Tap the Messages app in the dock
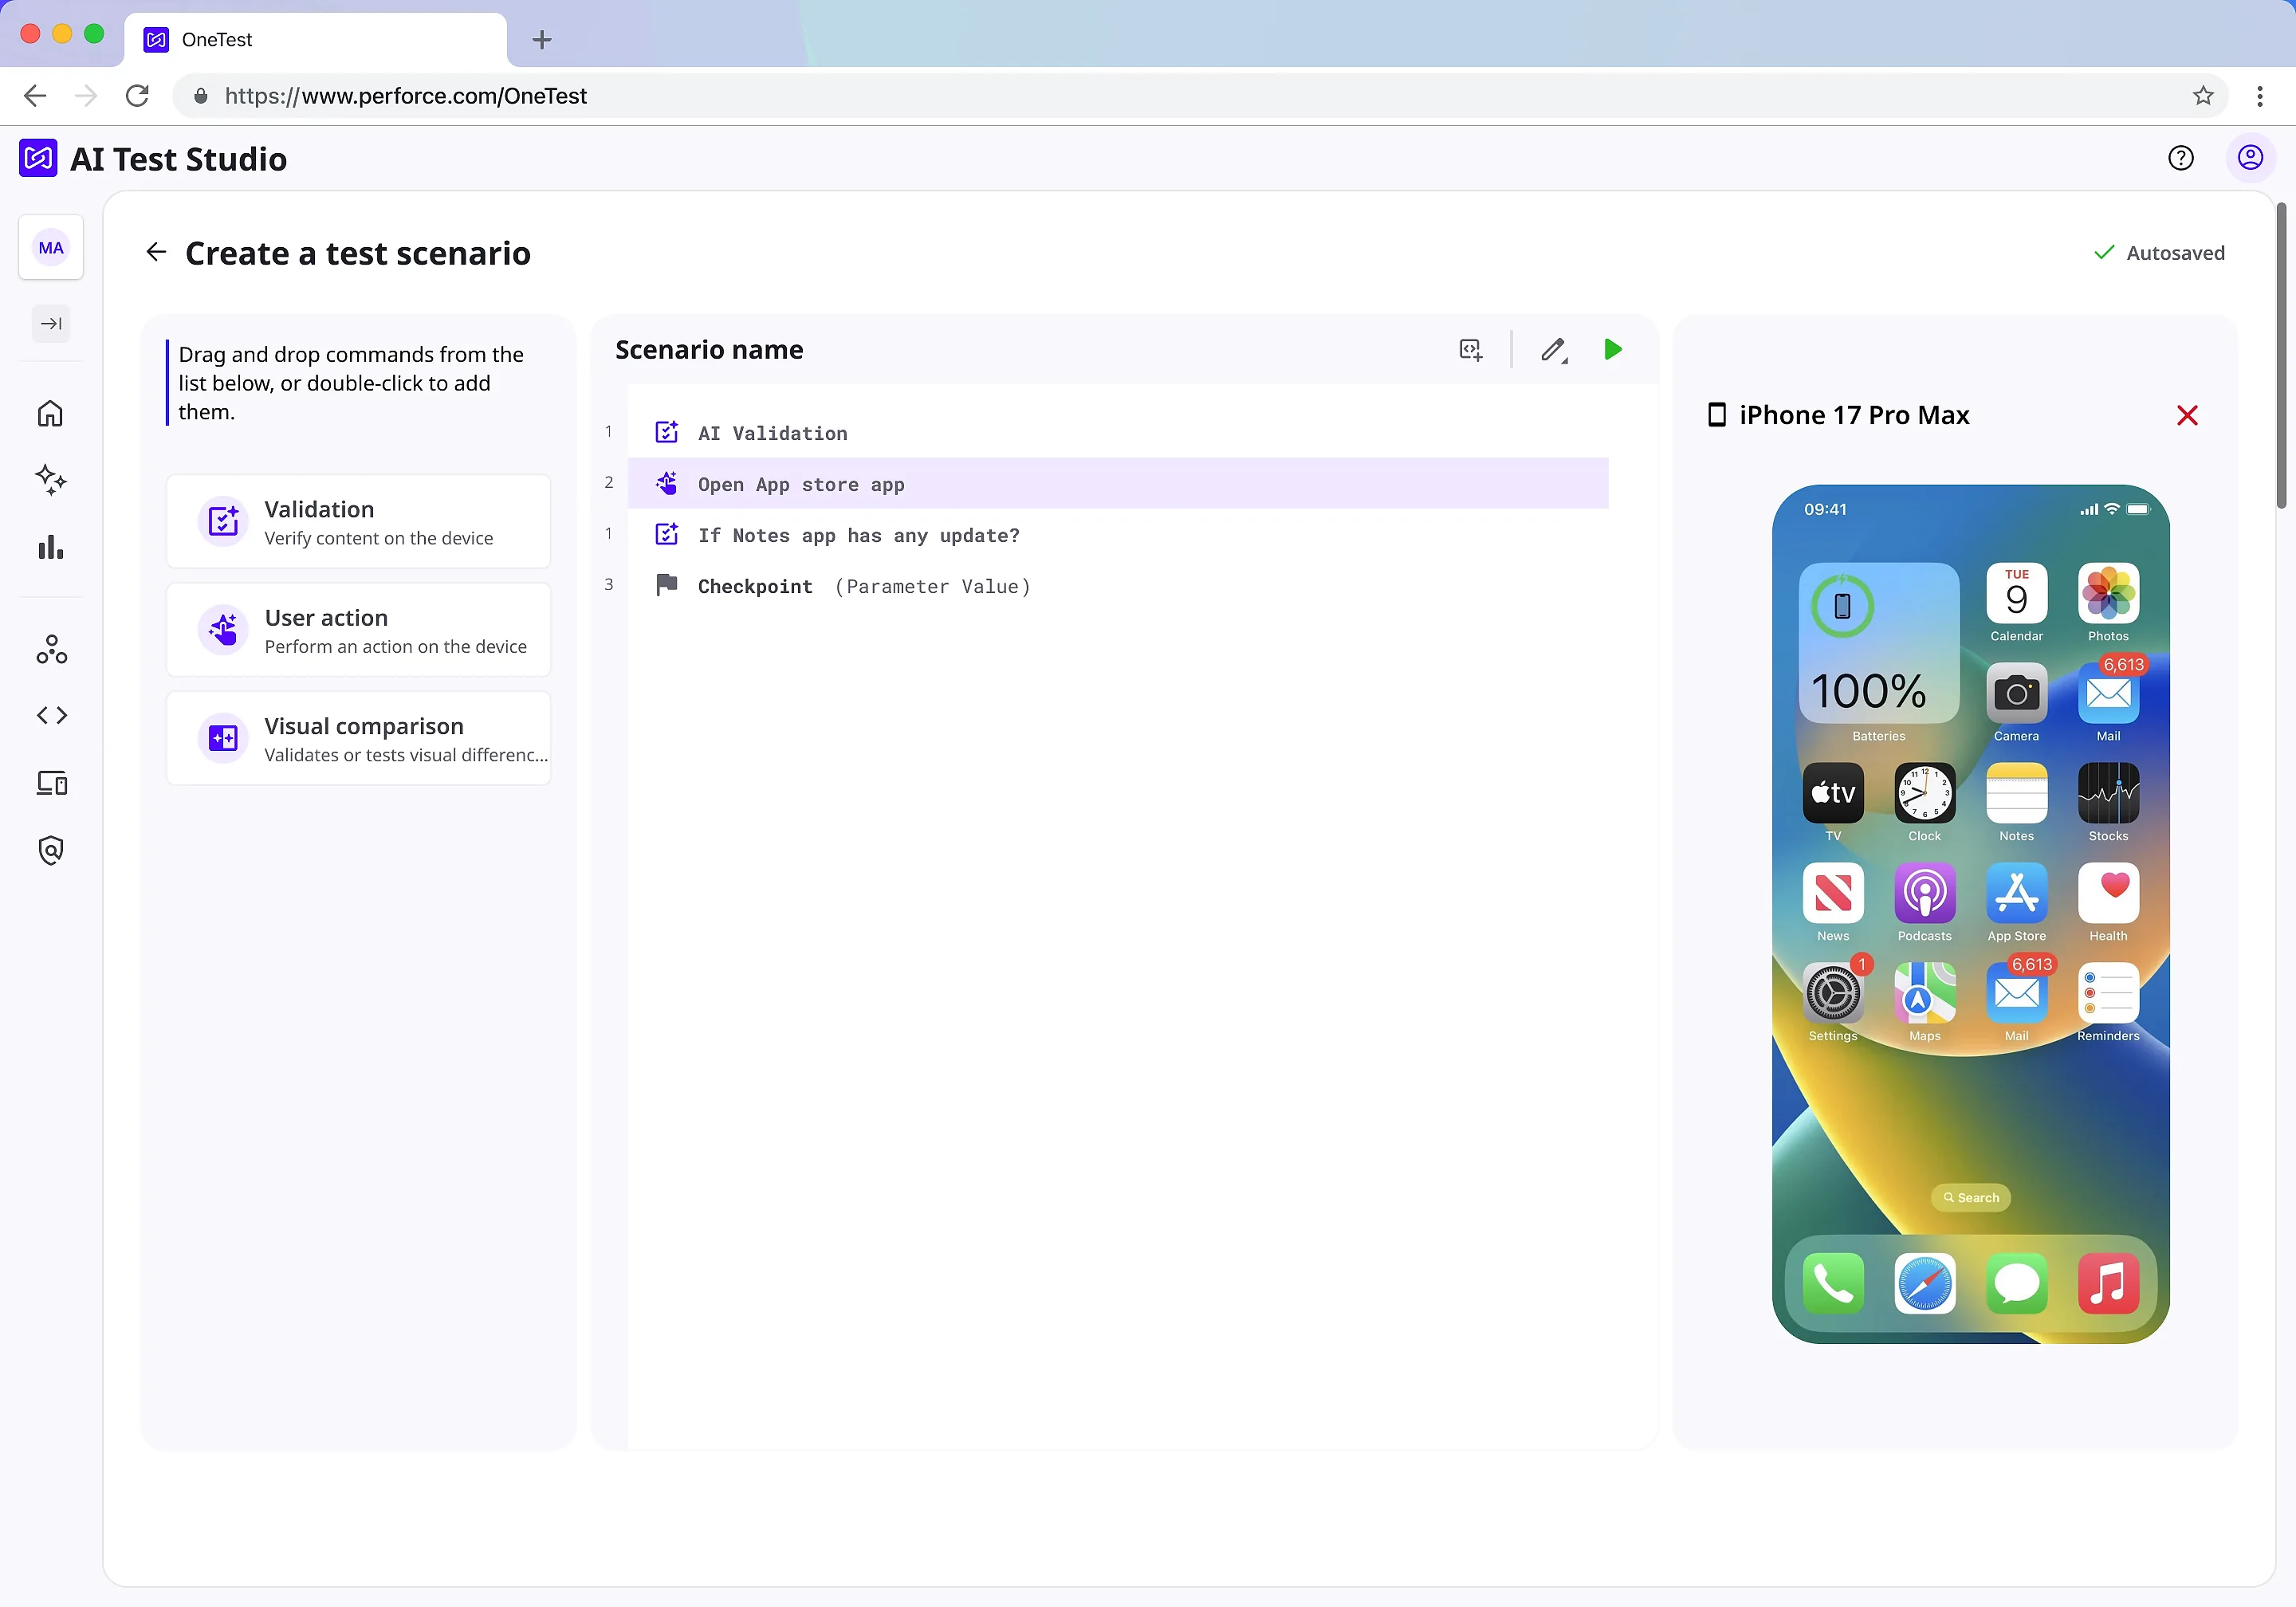Screen dimensions: 2296x1607 pos(2016,1283)
